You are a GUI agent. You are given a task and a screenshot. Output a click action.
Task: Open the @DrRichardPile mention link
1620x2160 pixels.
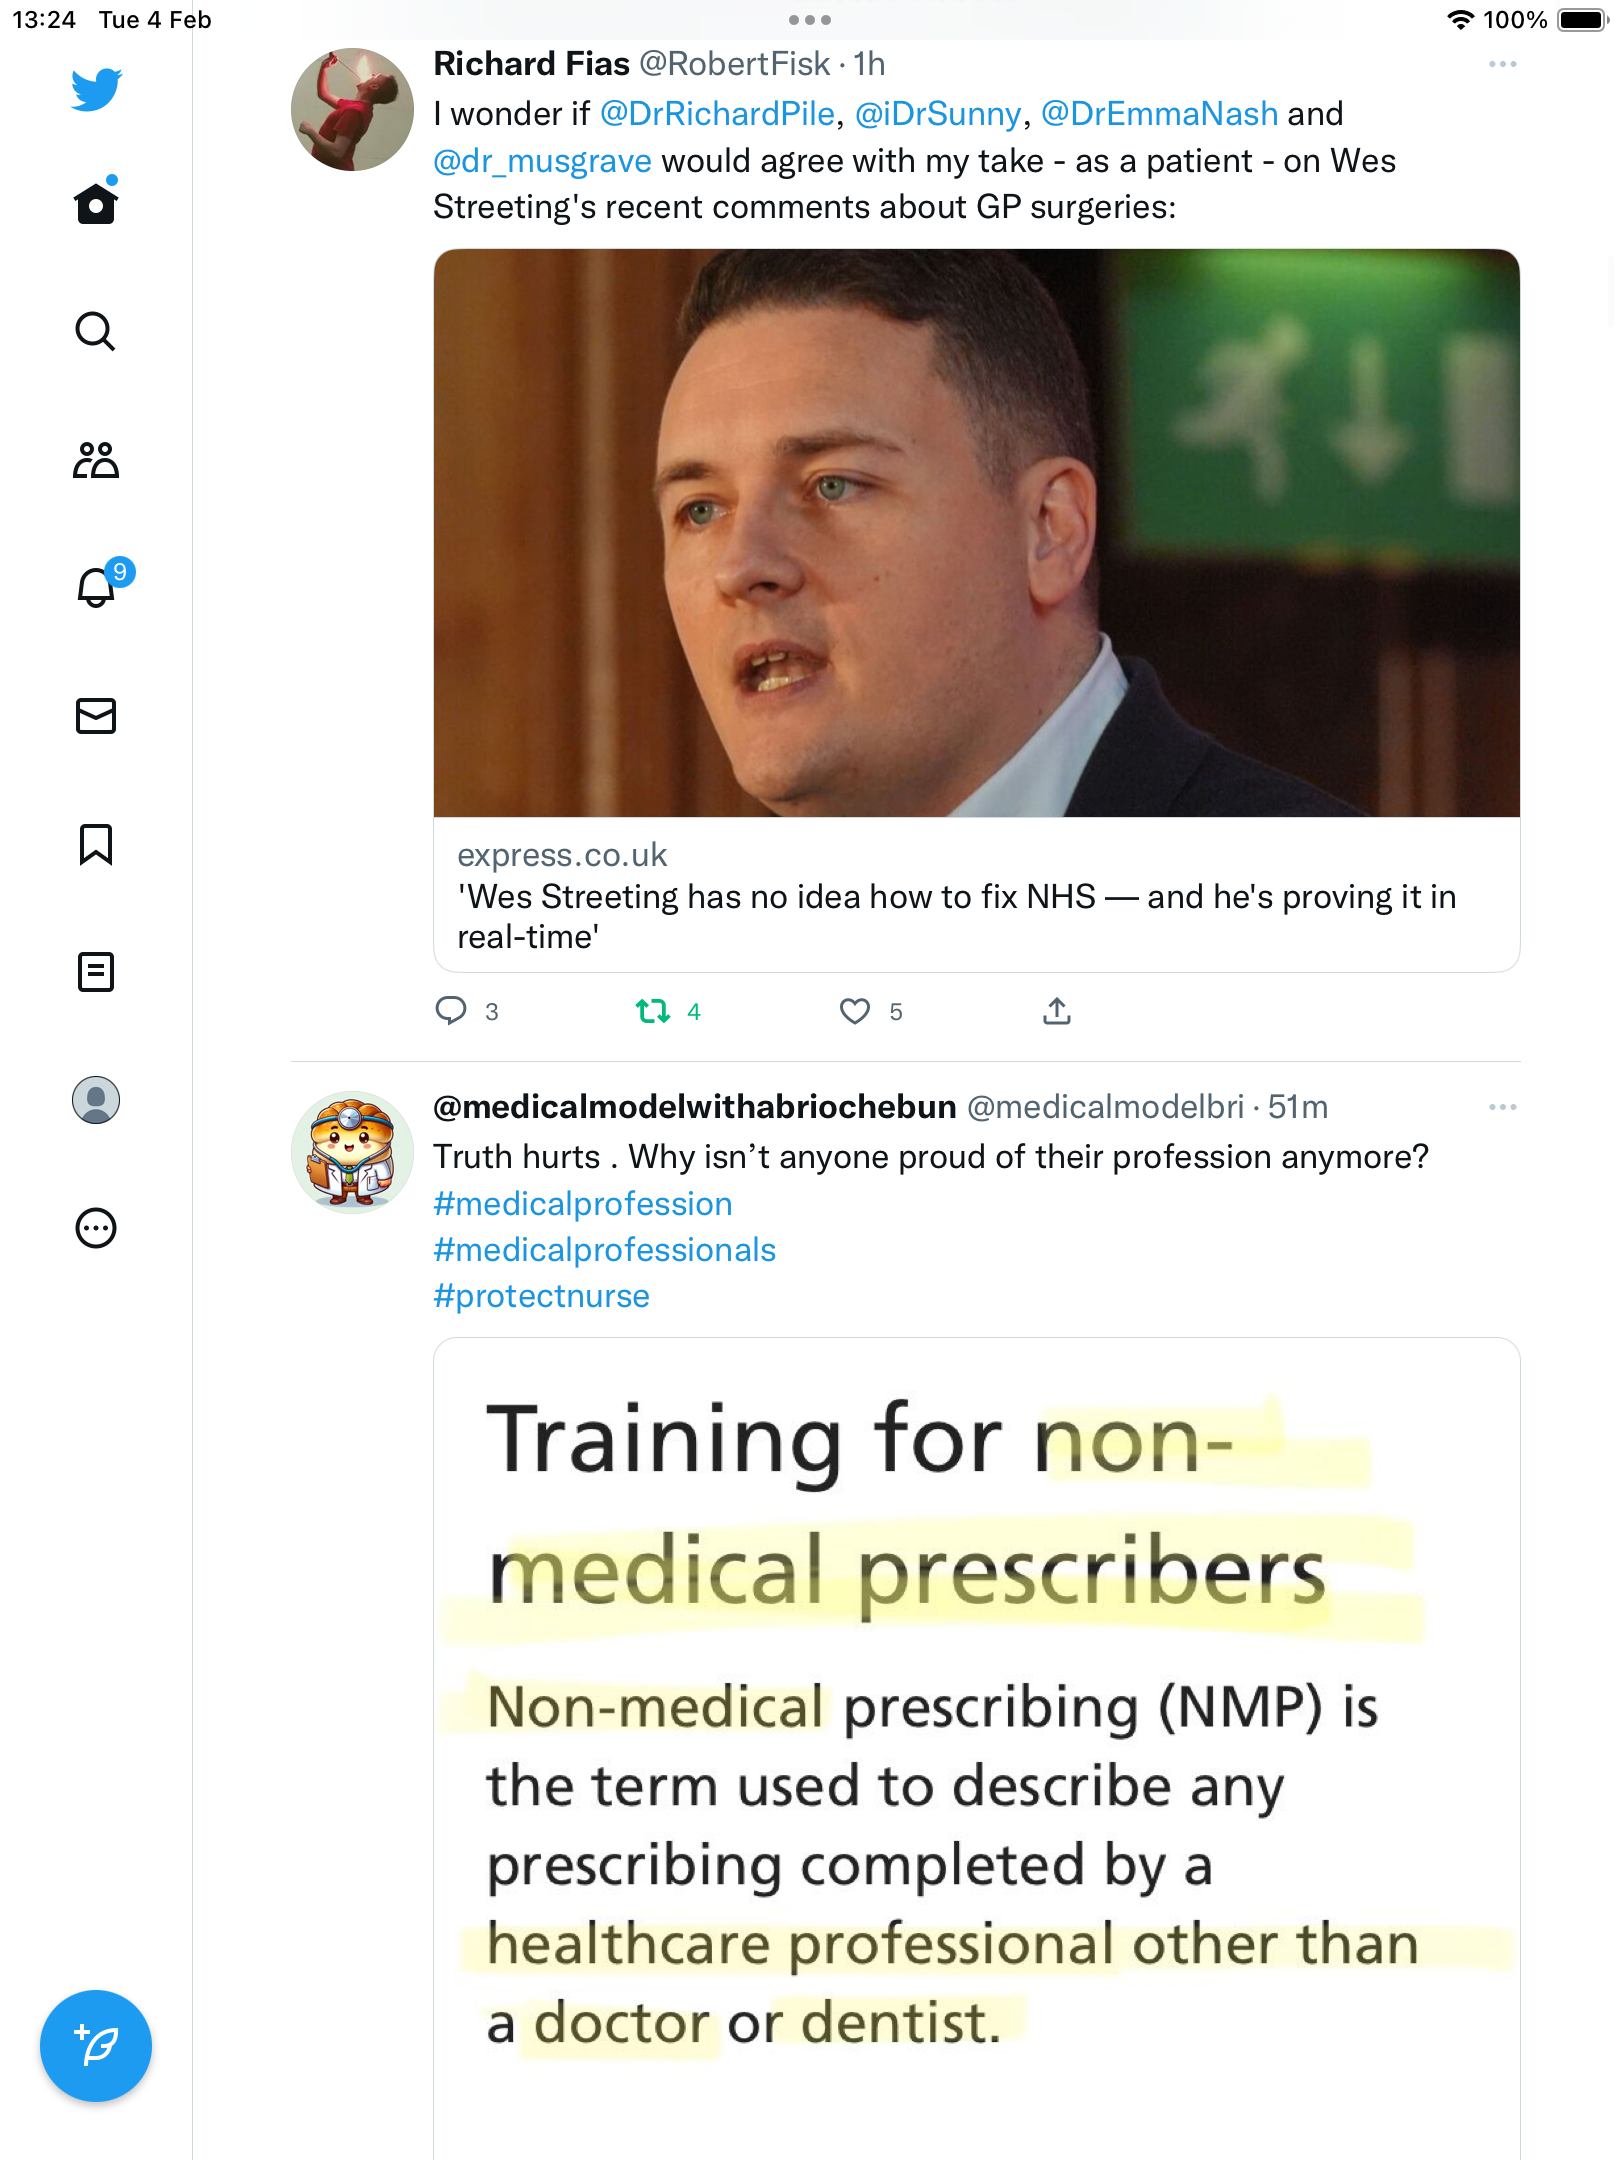coord(717,114)
